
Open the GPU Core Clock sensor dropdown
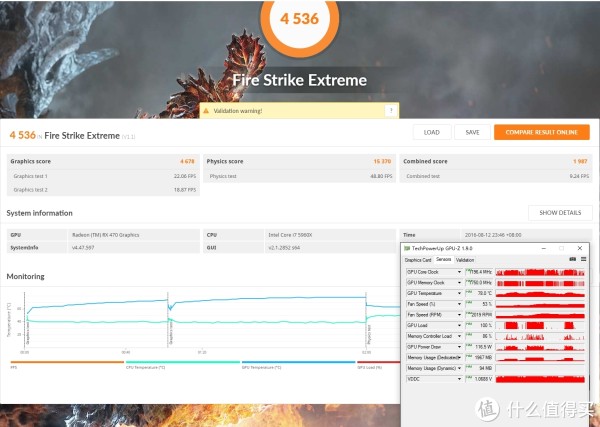tap(460, 272)
